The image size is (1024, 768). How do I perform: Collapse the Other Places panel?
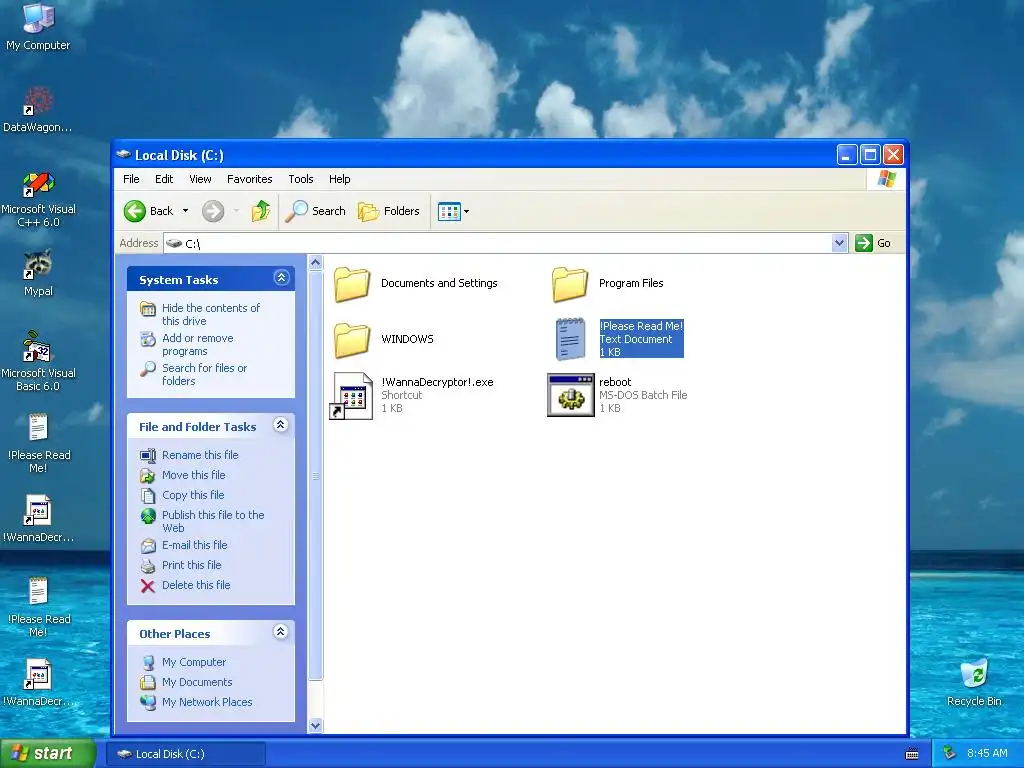point(281,632)
